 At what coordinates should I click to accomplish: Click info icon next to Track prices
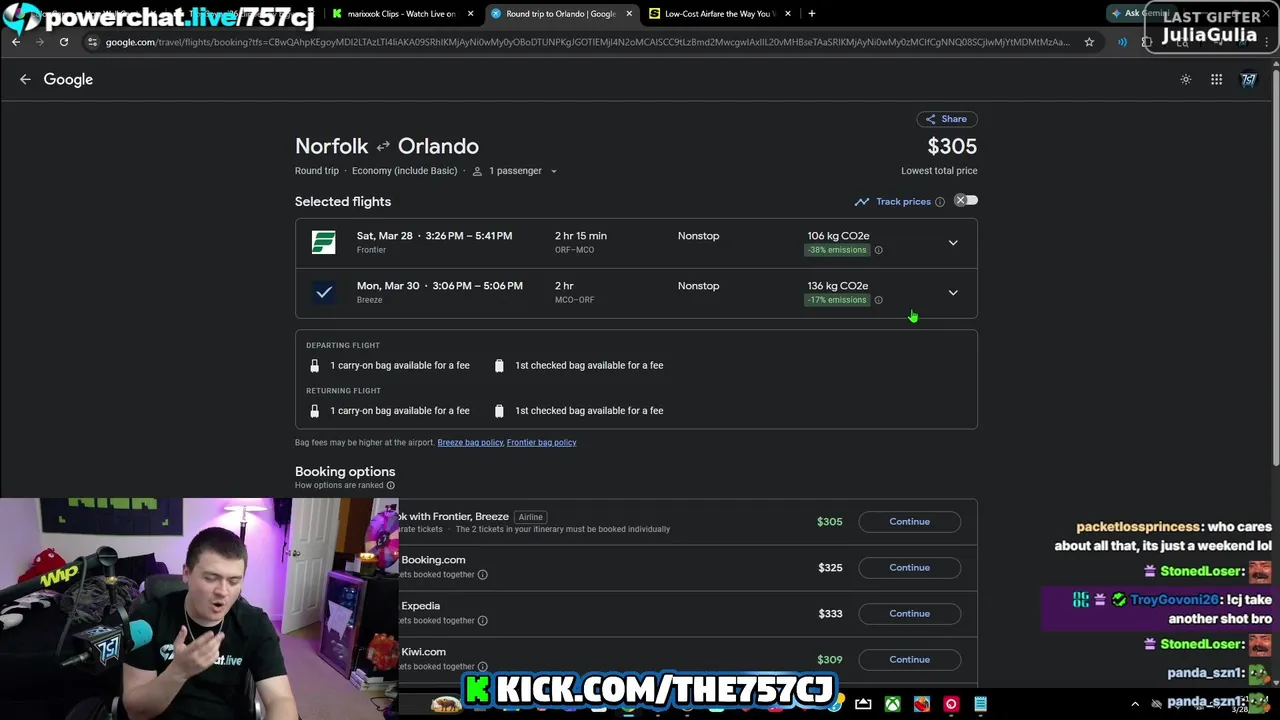click(939, 202)
